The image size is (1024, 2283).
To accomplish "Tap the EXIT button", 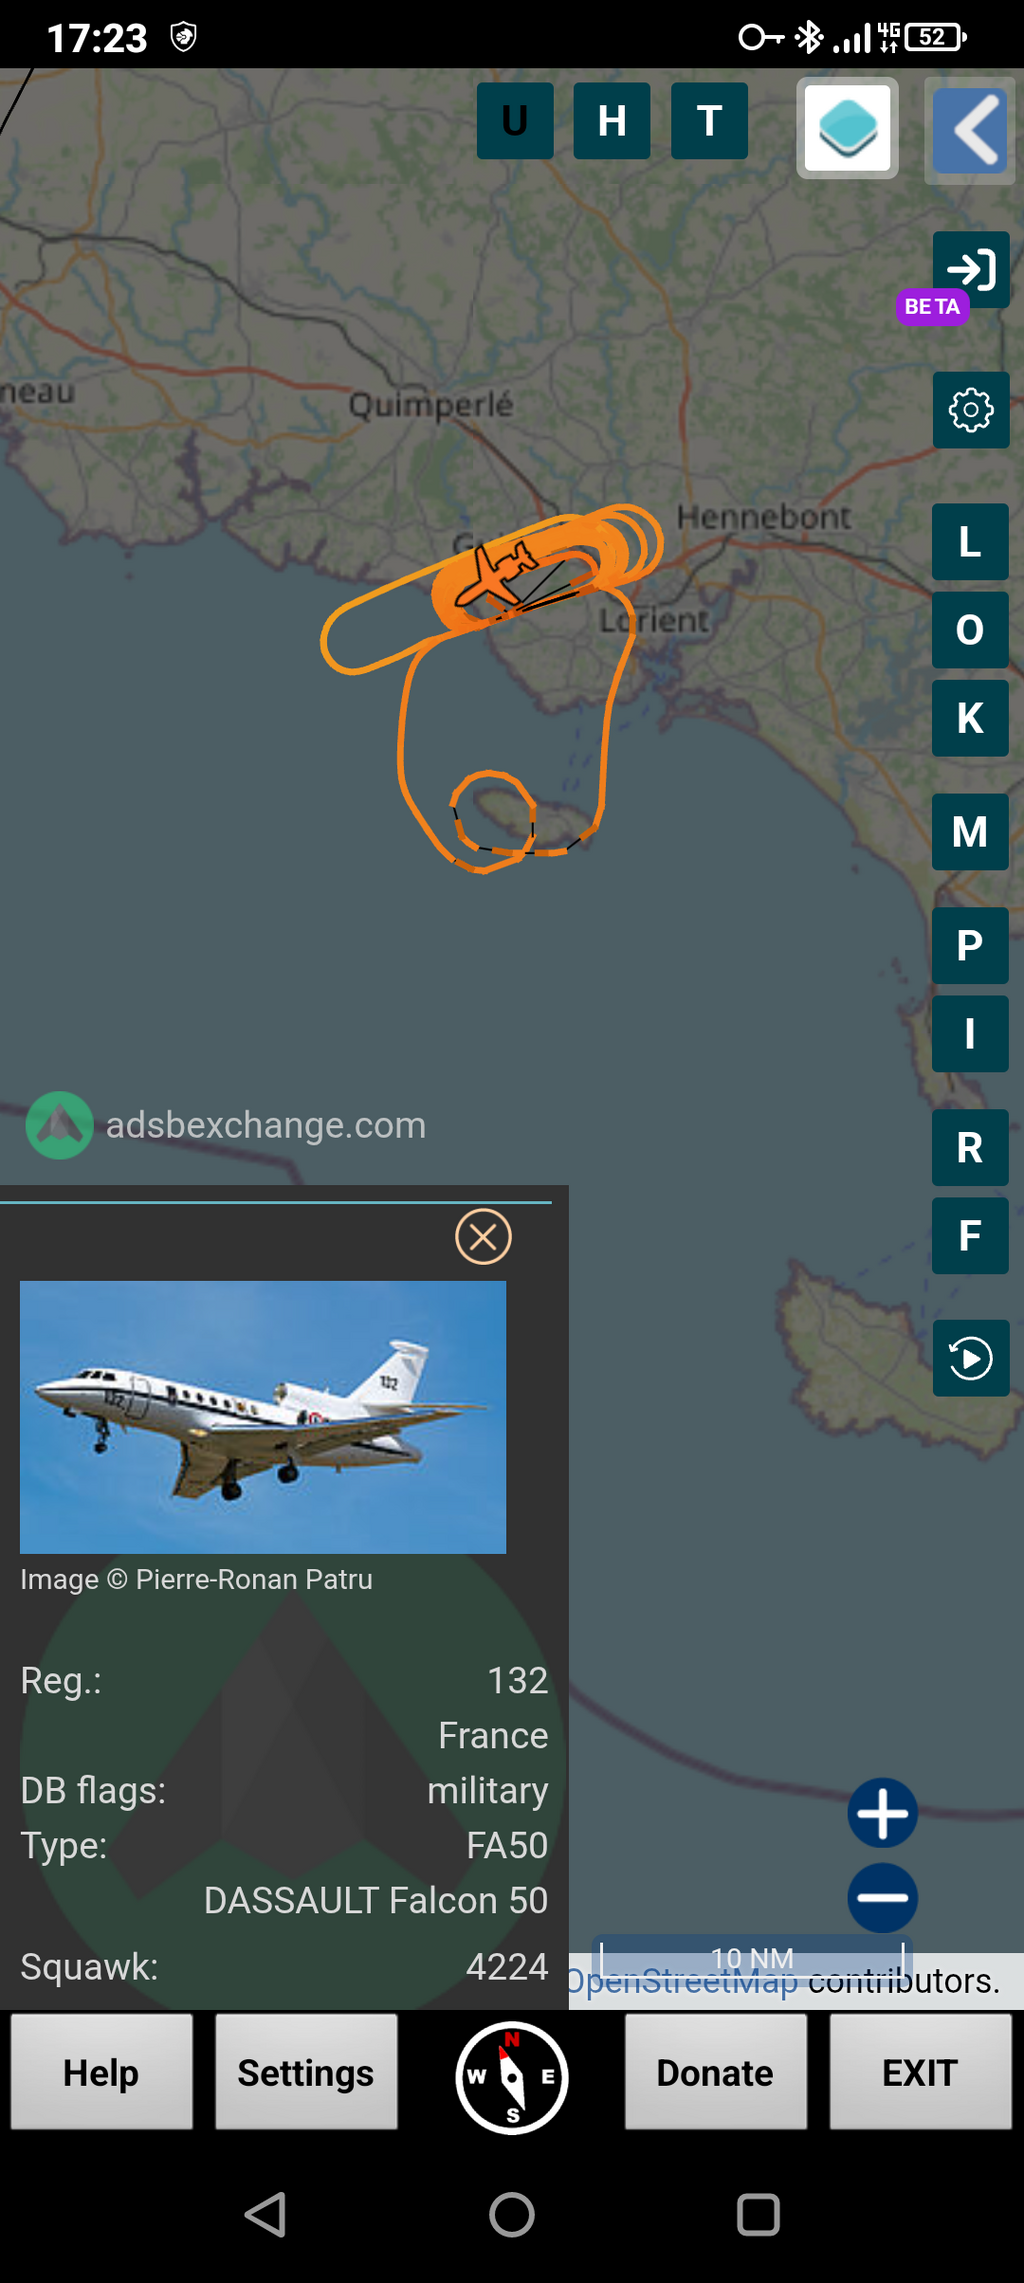I will [920, 2072].
